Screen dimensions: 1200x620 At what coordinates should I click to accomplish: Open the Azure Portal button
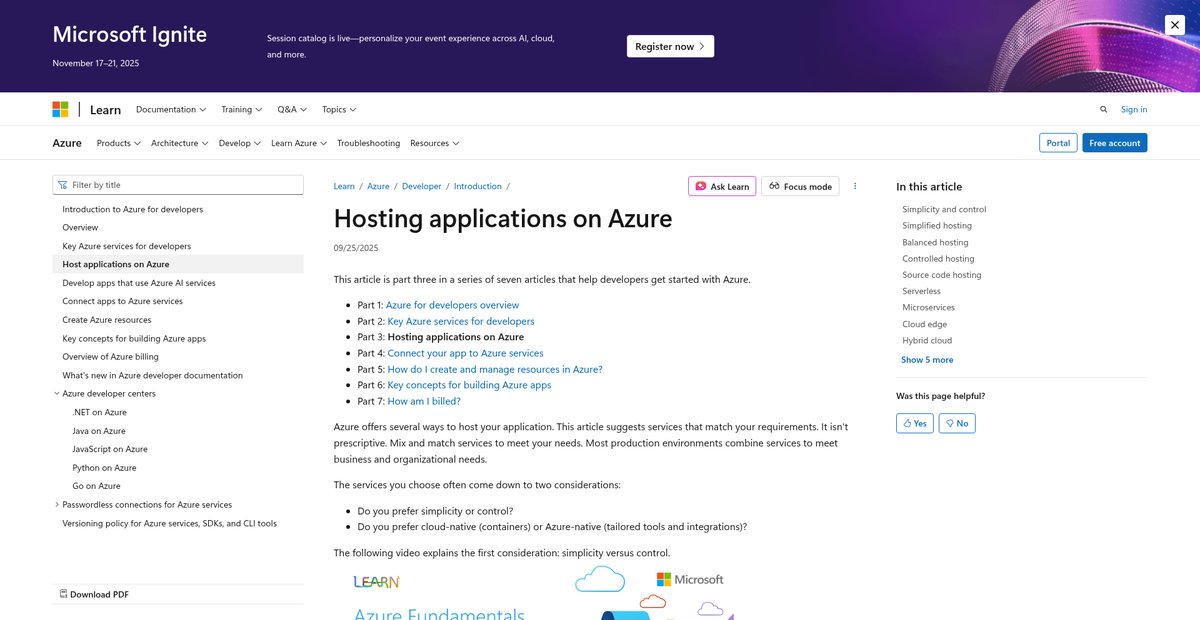1058,143
